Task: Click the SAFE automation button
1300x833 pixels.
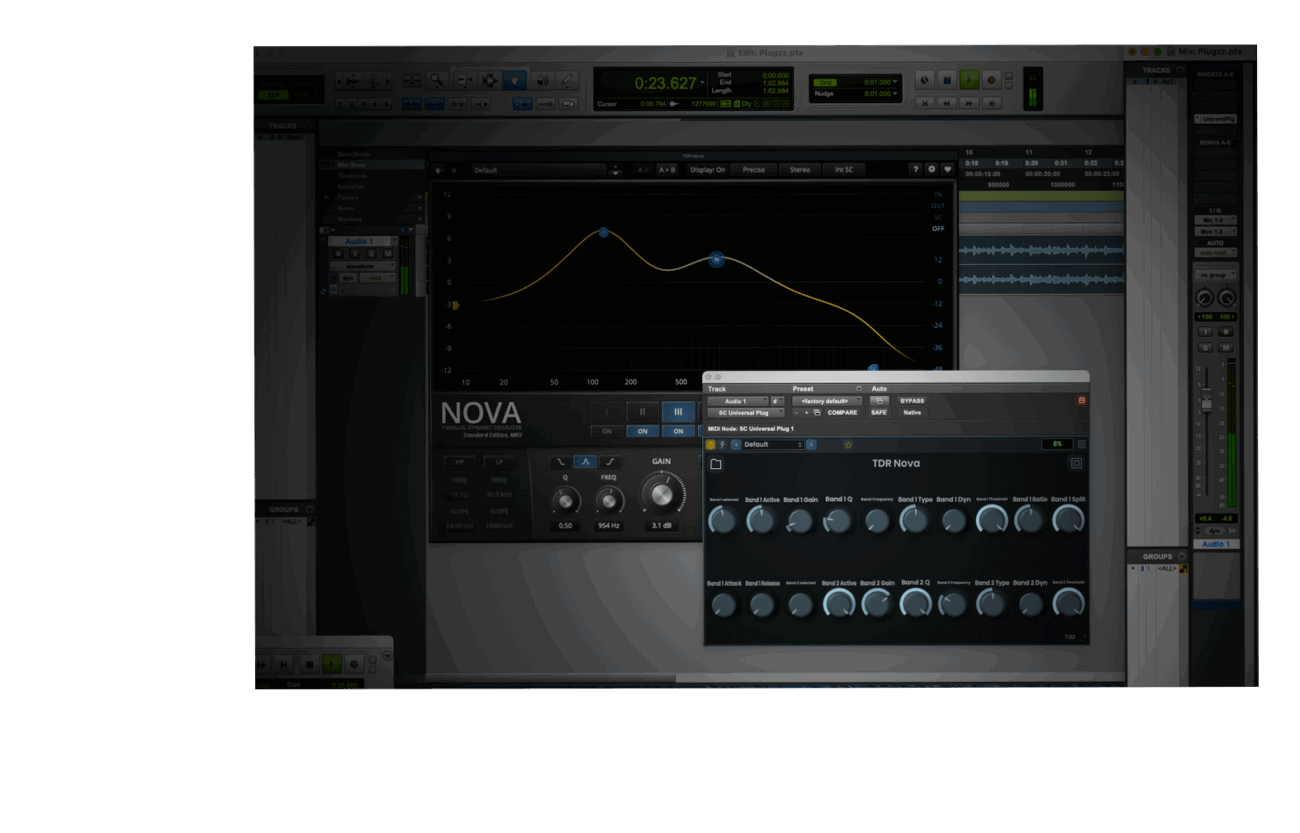Action: (x=879, y=412)
